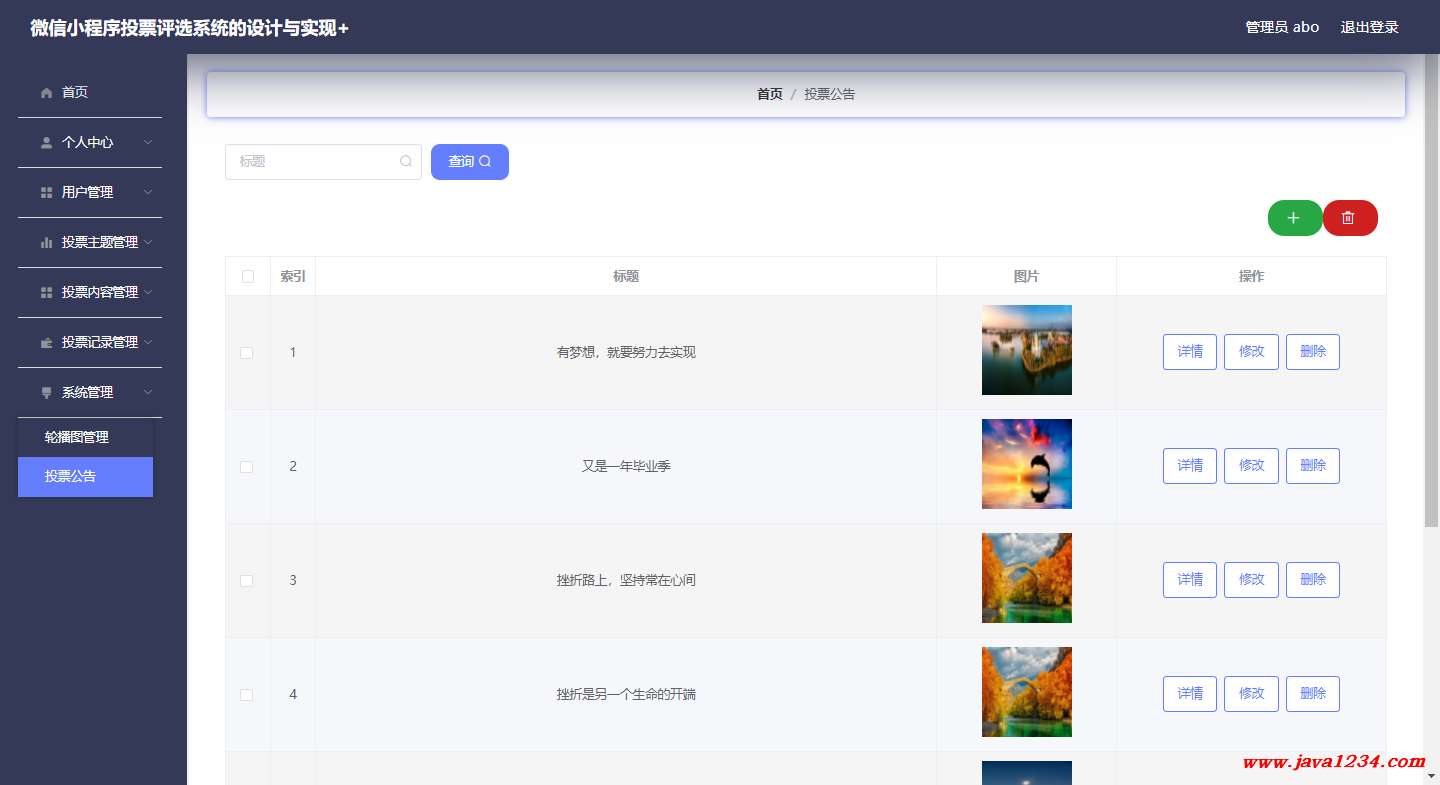Click the title 又是一年毕业季
The image size is (1440, 785).
tap(626, 467)
